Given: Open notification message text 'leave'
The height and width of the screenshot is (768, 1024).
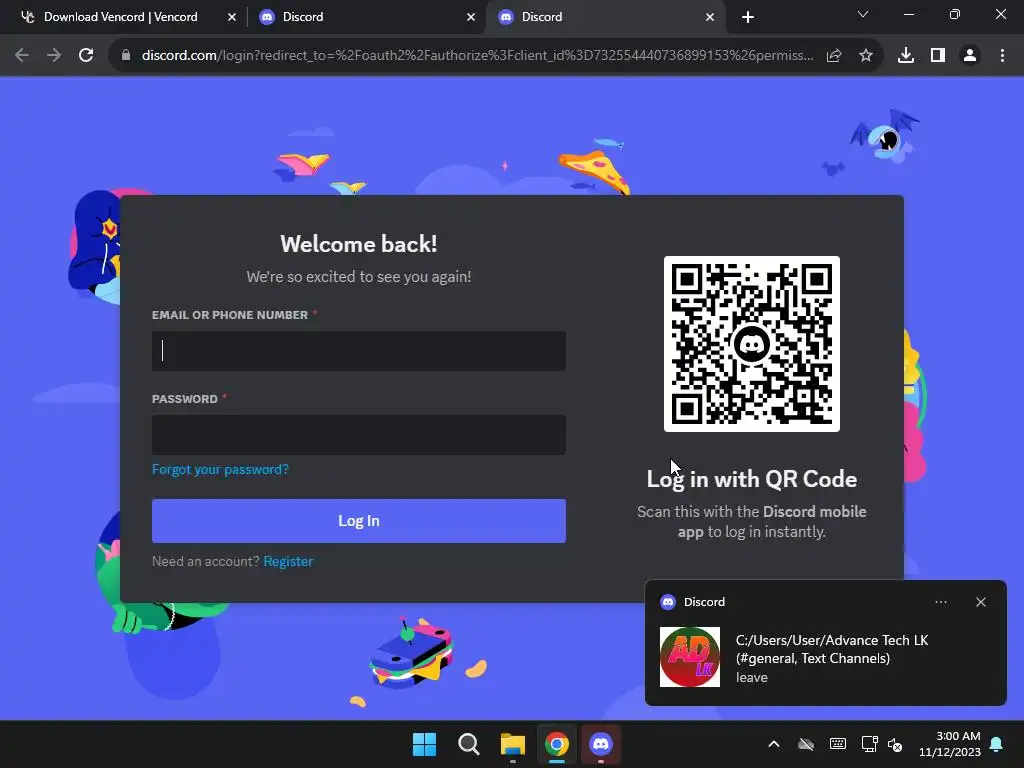Looking at the screenshot, I should pyautogui.click(x=752, y=677).
